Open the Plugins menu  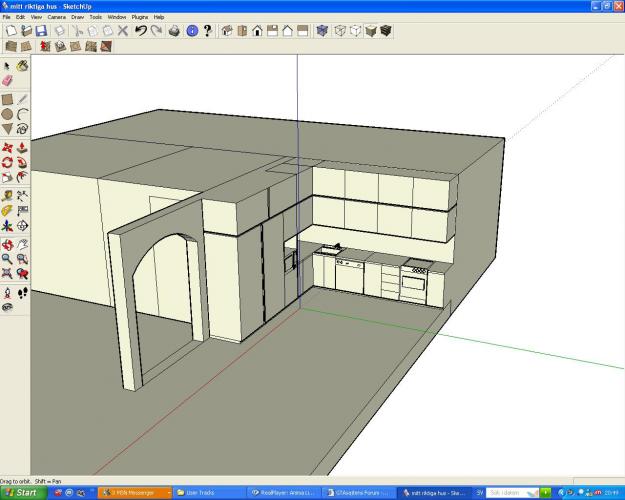point(140,17)
